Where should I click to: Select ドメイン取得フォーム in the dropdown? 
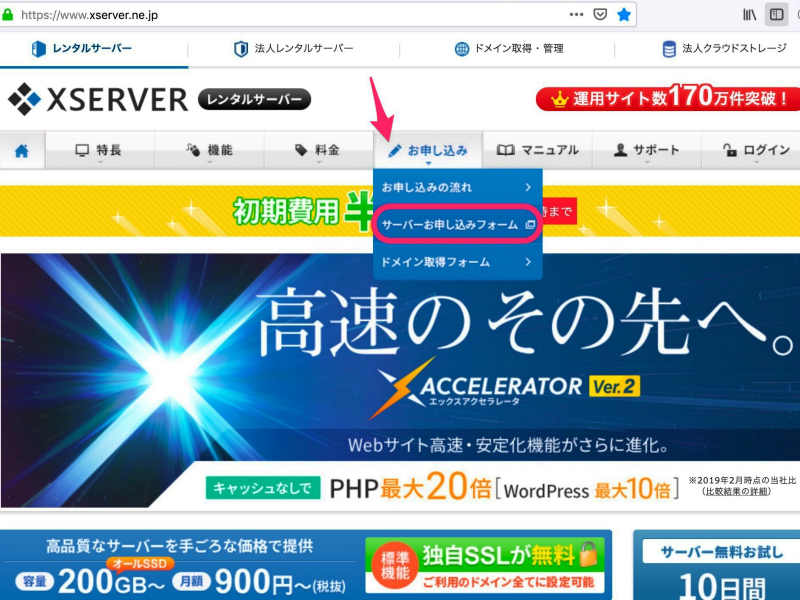coord(457,262)
